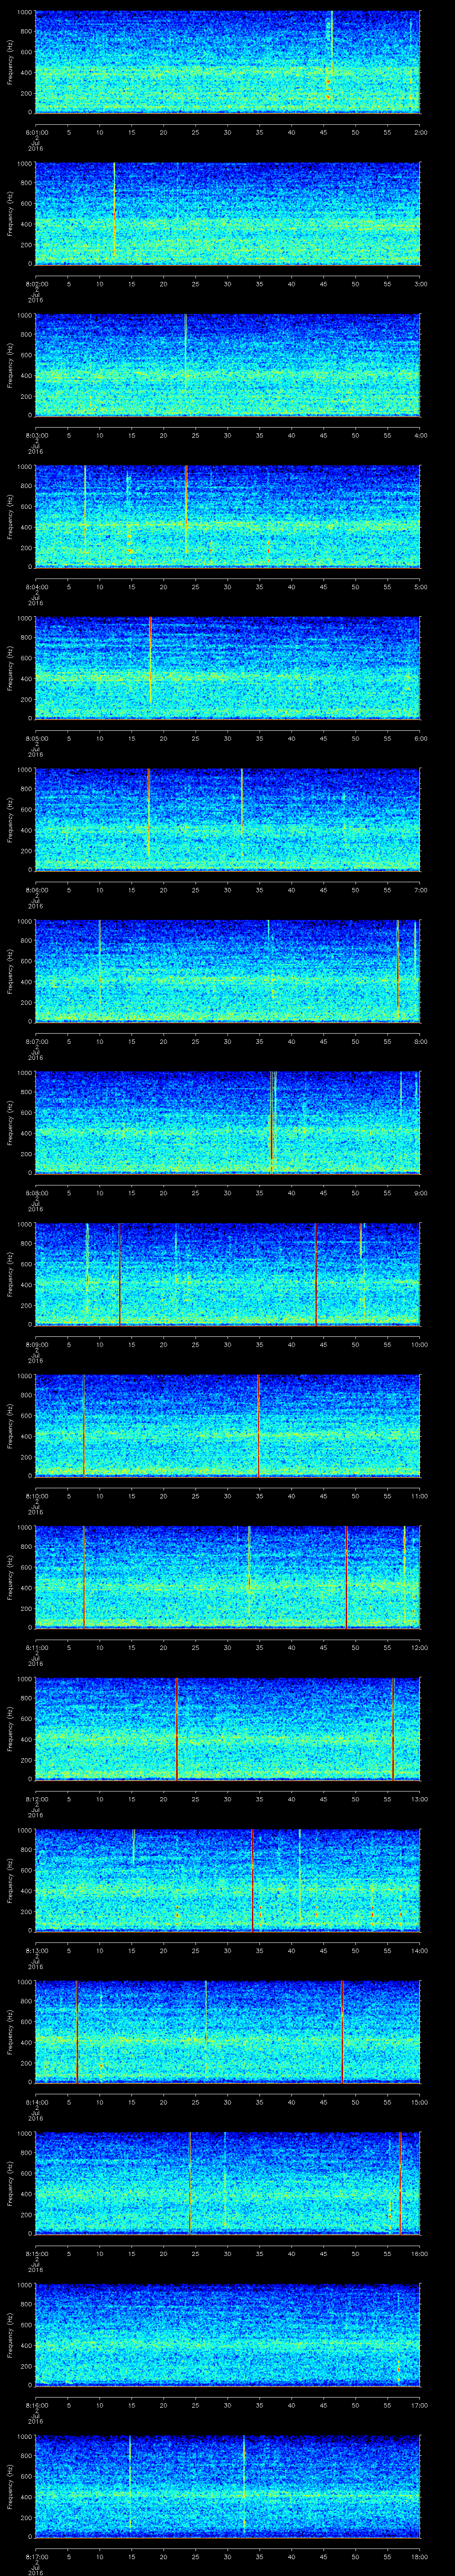Screen dimensions: 455x2576
Task: Click the 3:00 end-time axis label
Action: tap(420, 284)
